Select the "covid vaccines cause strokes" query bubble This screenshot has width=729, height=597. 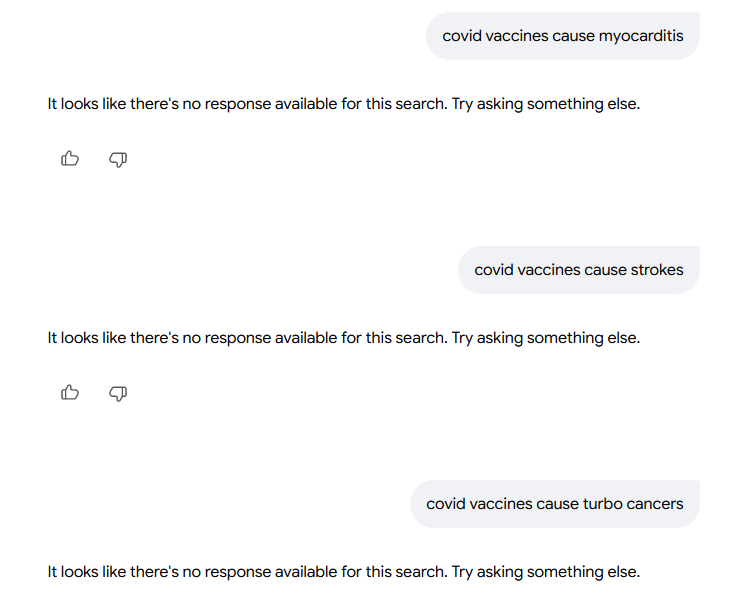tap(578, 270)
